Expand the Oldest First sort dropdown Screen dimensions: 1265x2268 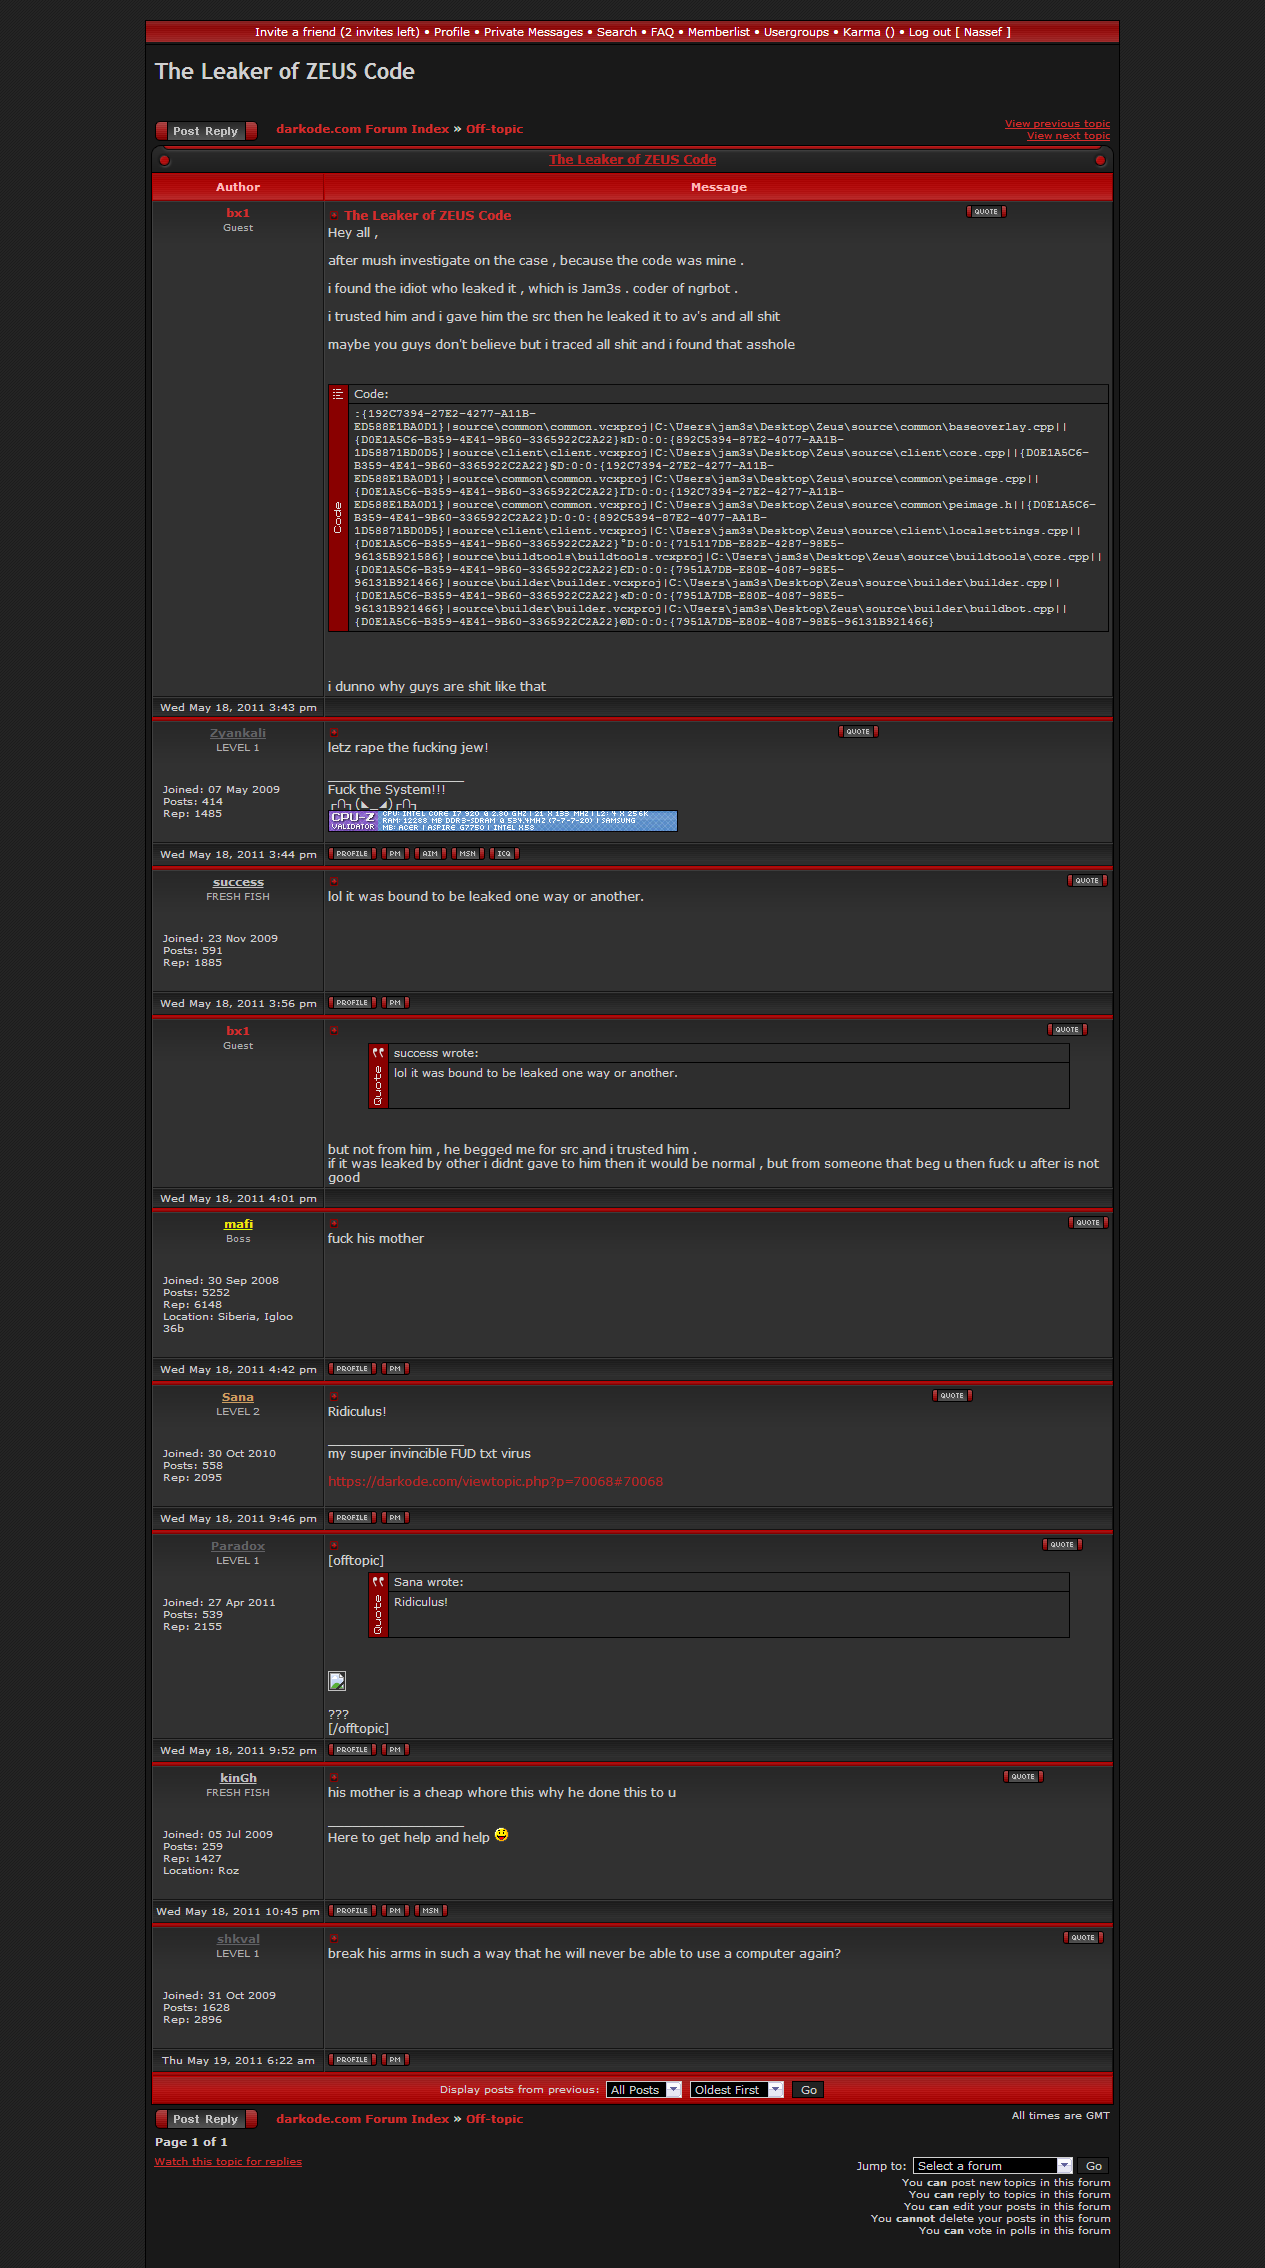point(736,2090)
